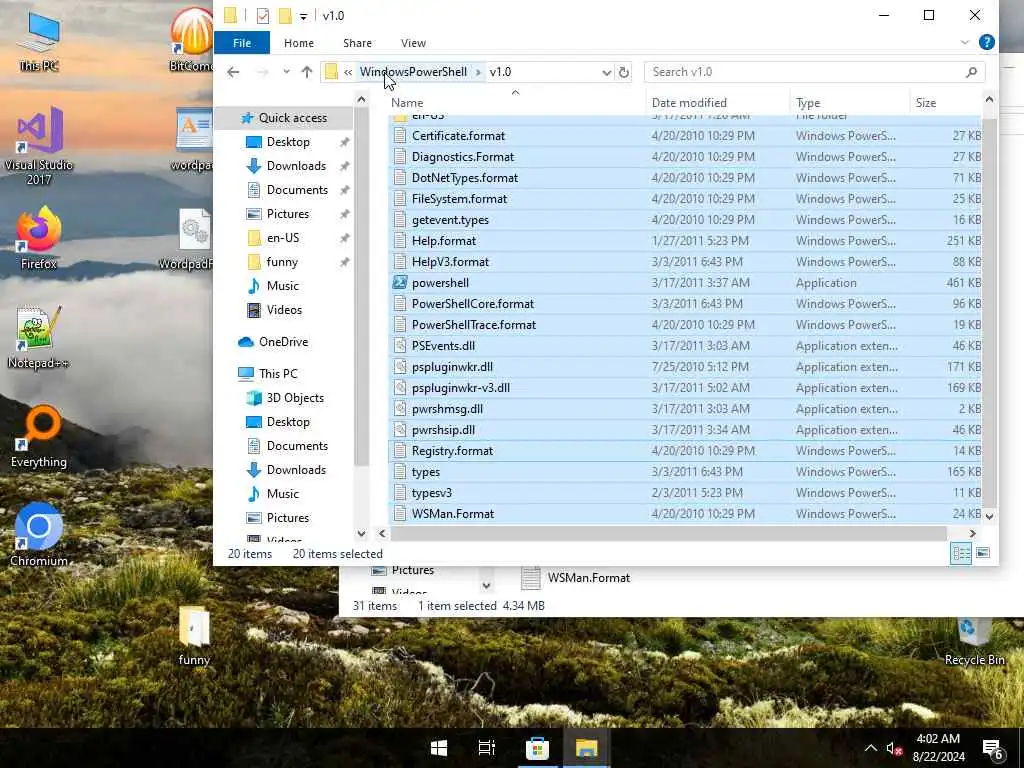Click the Task View taskbar button

coord(487,748)
